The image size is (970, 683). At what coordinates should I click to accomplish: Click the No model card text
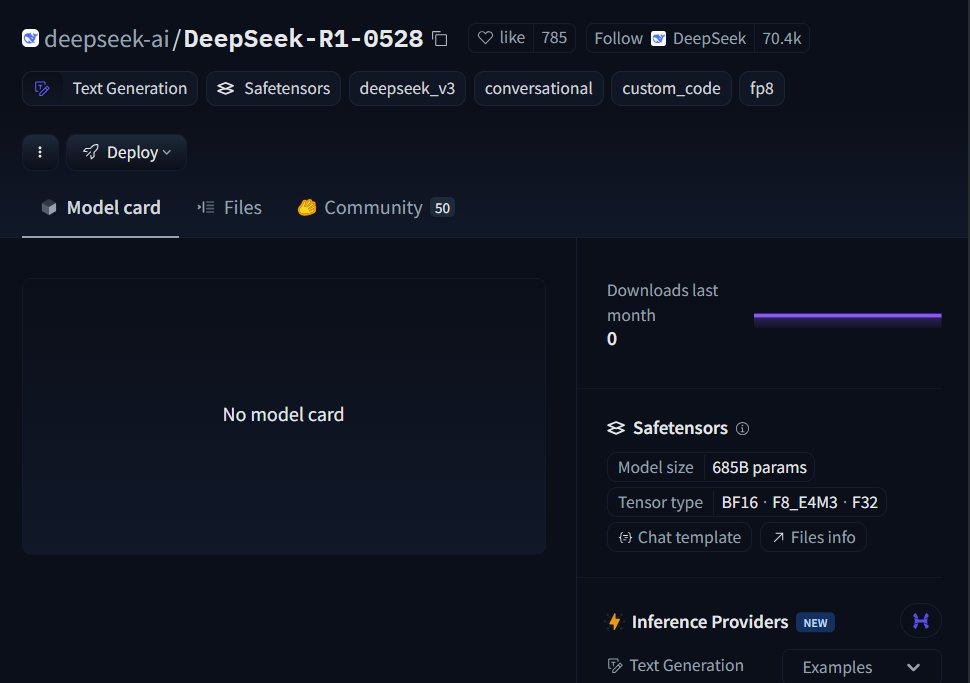coord(283,415)
